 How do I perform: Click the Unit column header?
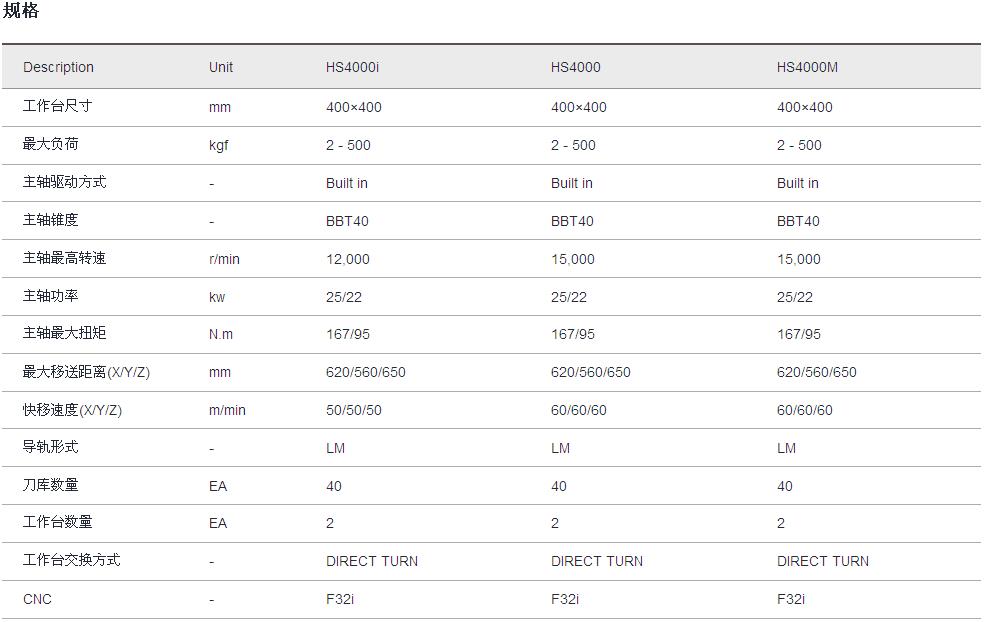221,67
